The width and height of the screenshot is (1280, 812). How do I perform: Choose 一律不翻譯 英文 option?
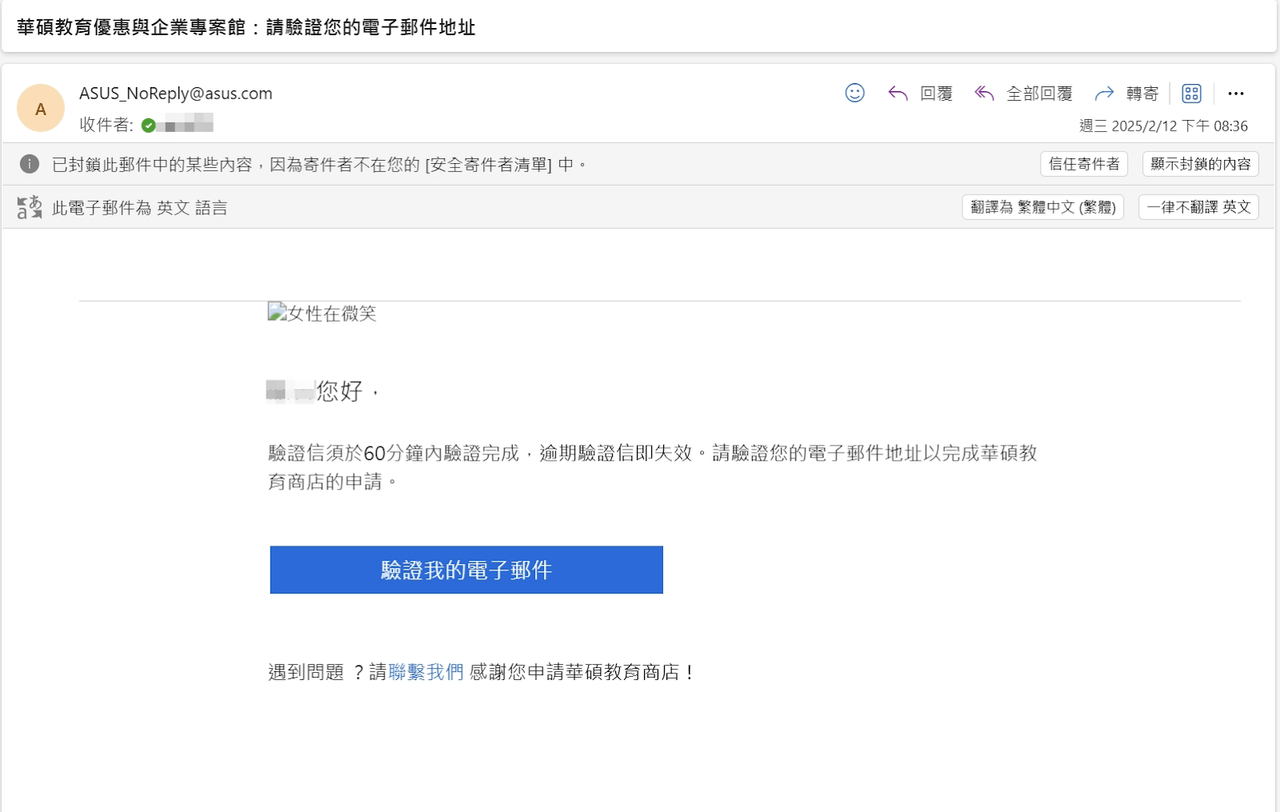[x=1198, y=207]
